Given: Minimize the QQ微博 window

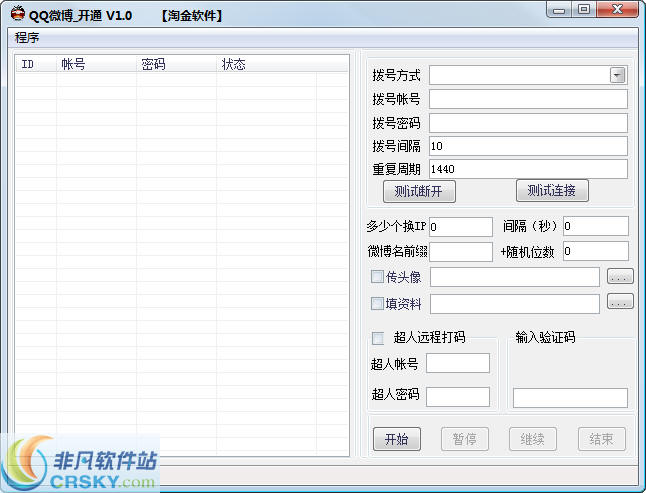Looking at the screenshot, I should tap(559, 10).
